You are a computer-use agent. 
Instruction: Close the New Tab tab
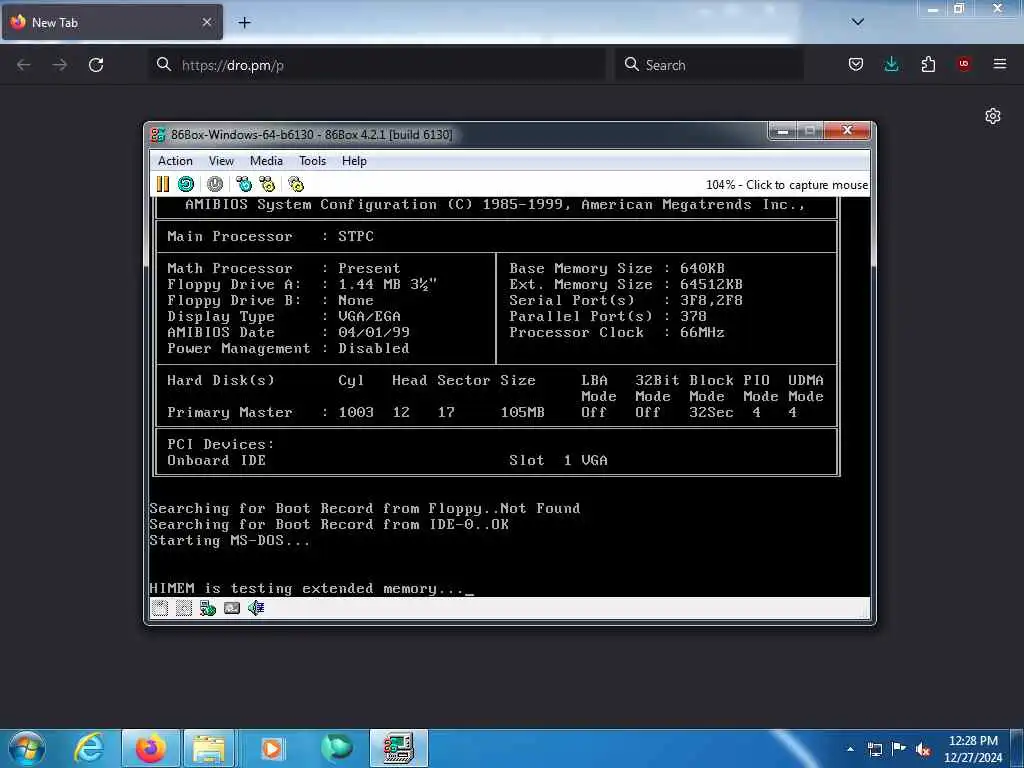207,22
